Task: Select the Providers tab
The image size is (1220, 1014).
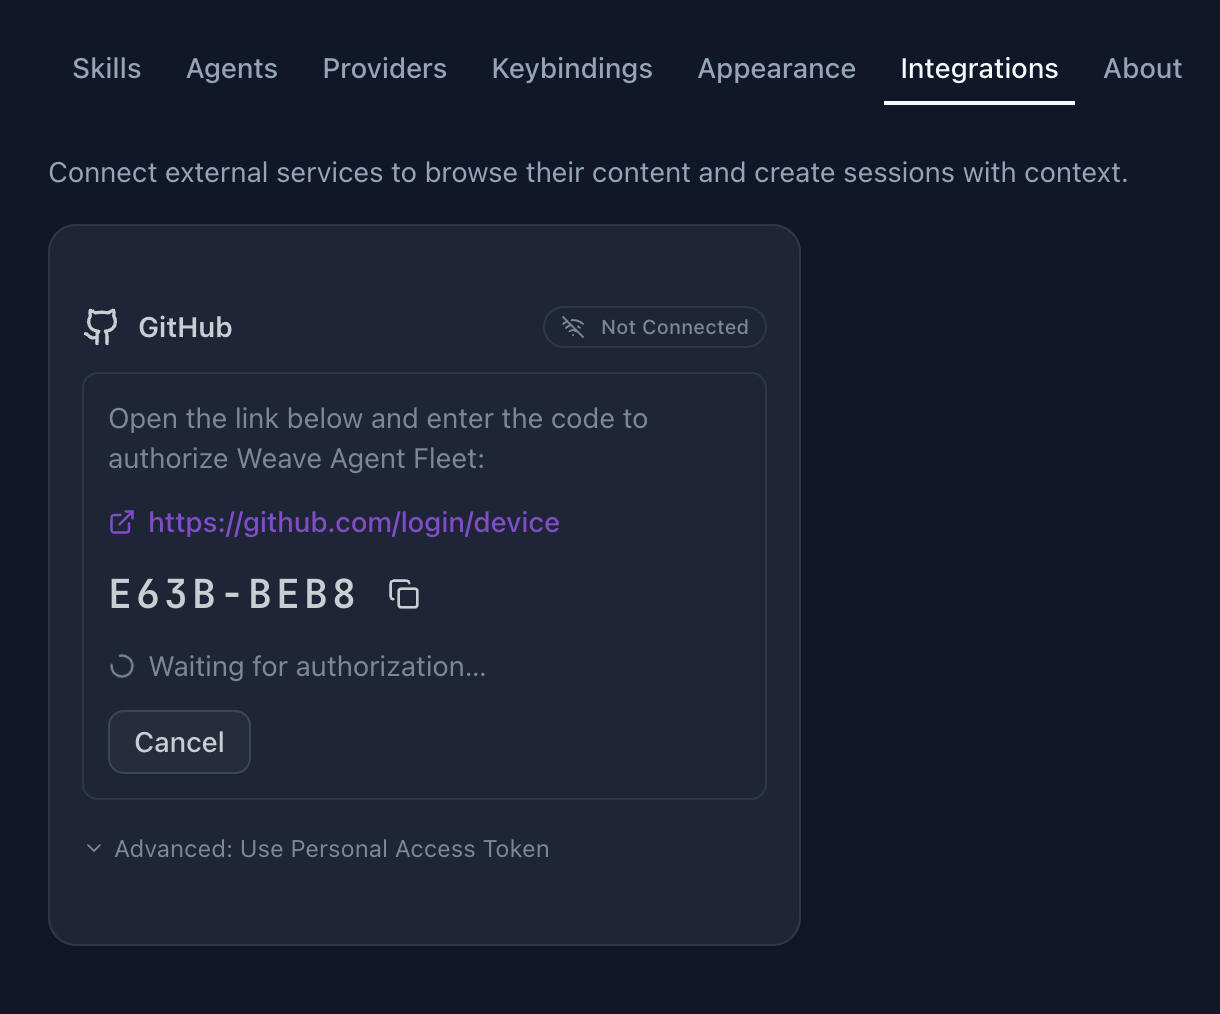Action: [x=384, y=68]
